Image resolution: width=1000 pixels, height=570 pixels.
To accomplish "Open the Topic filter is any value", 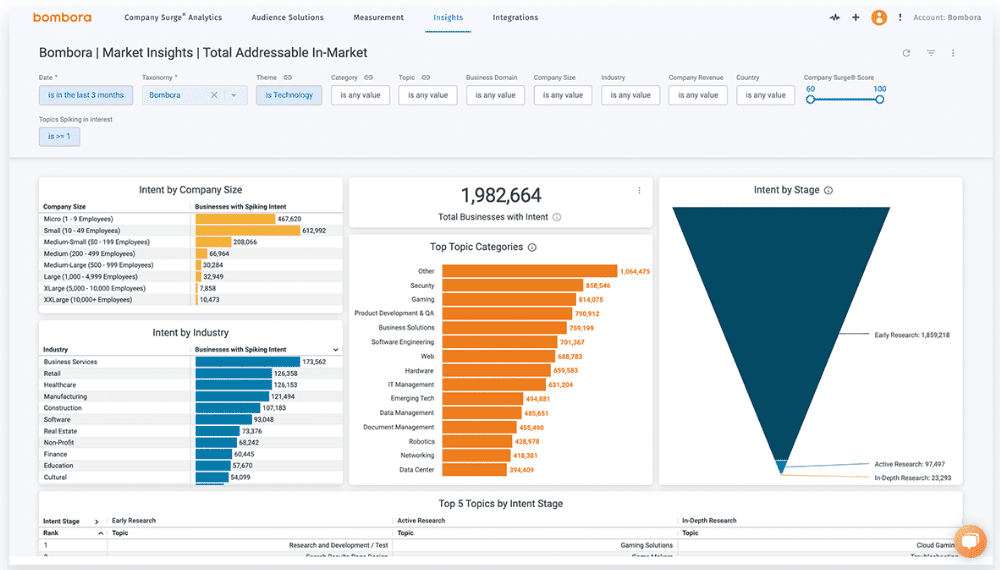I will point(428,95).
